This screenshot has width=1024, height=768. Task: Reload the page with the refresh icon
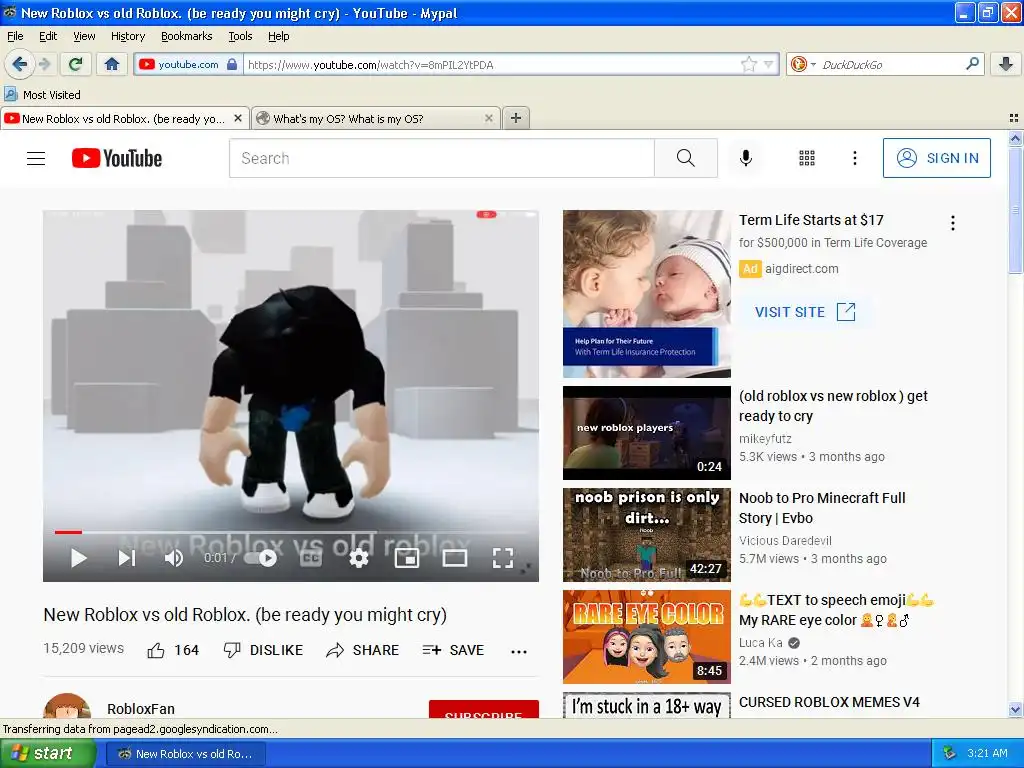(75, 64)
